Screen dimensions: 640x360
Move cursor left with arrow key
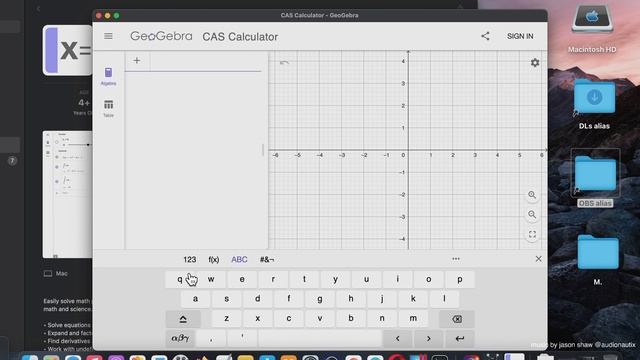398,338
